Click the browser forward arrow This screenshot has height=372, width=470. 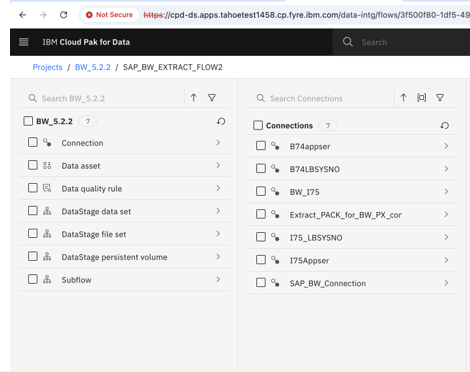[x=43, y=15]
